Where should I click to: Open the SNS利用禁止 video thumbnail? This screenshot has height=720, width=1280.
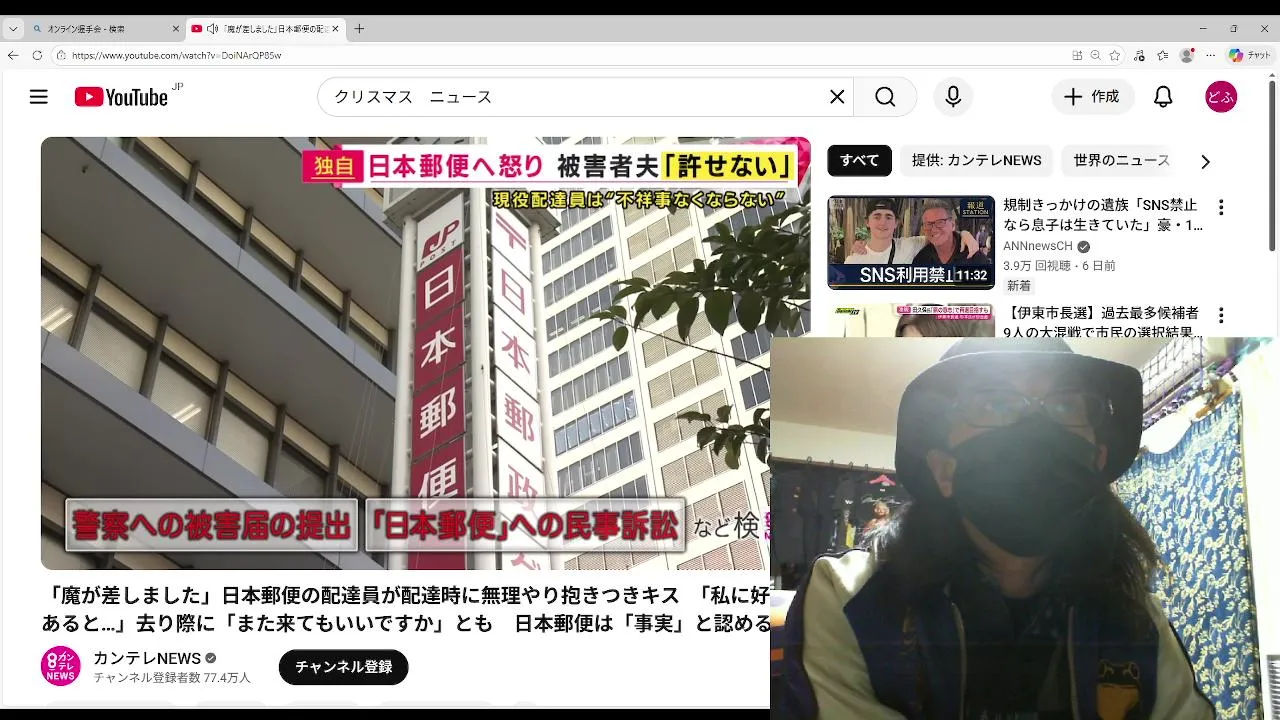(911, 242)
